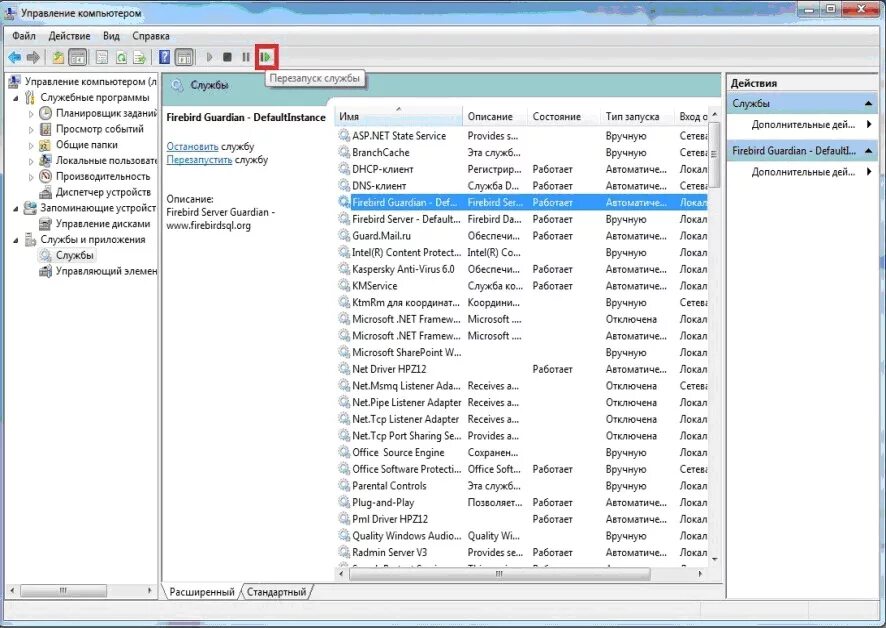Sort by the Состояние column header
Image resolution: width=886 pixels, height=628 pixels.
[x=563, y=116]
